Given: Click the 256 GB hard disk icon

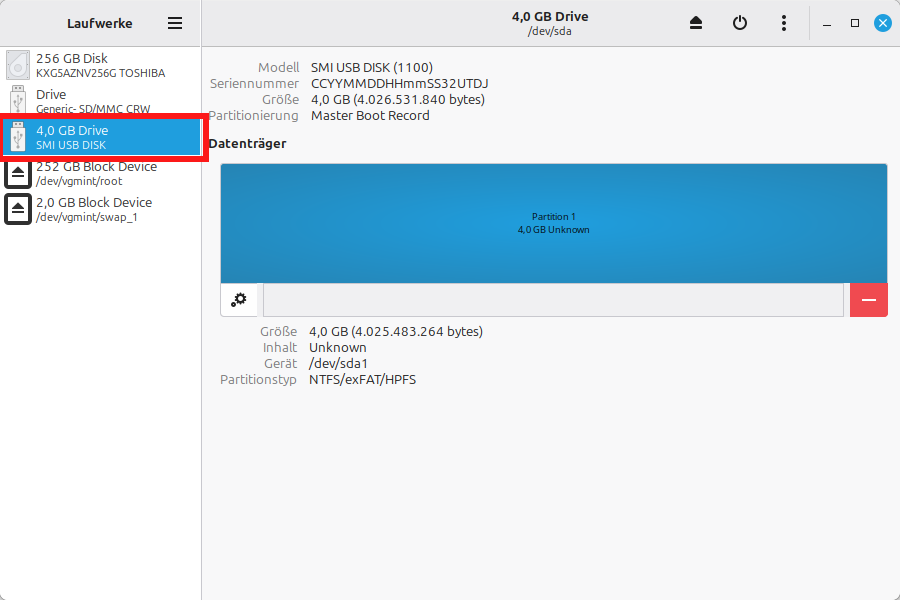Looking at the screenshot, I should tap(18, 65).
